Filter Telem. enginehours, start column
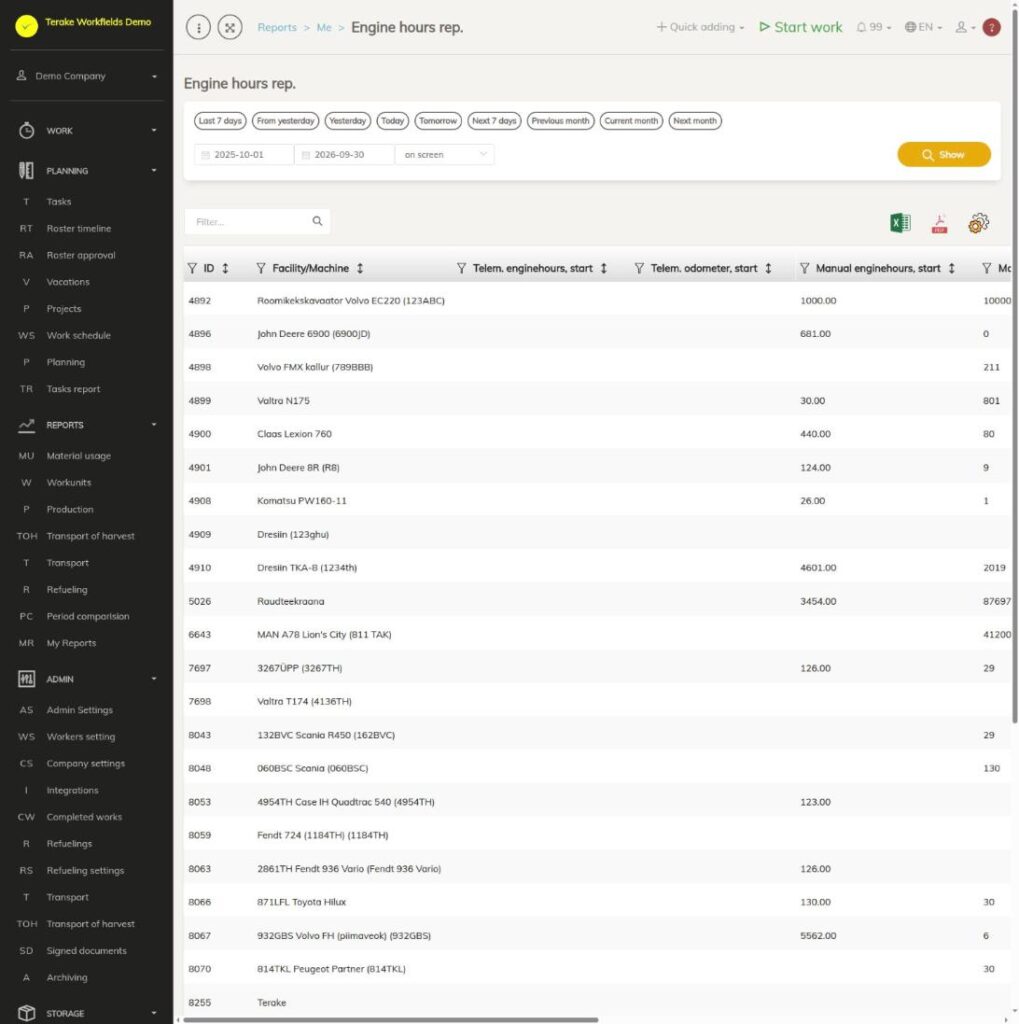 [461, 268]
